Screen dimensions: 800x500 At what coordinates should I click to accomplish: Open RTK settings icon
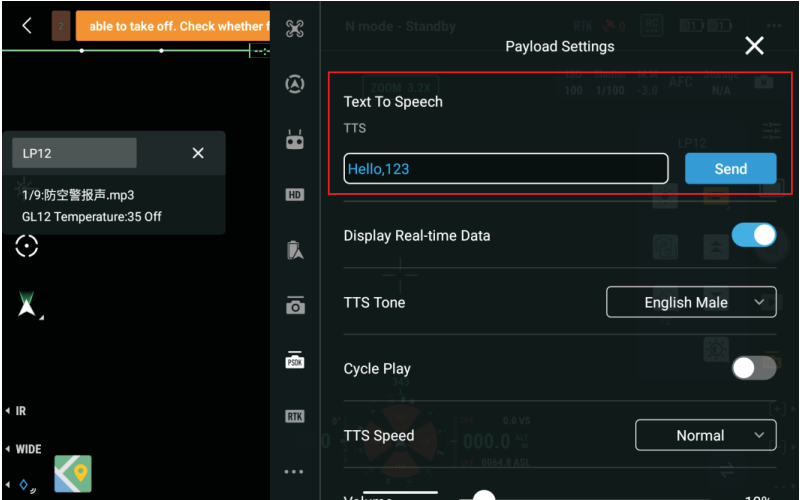pos(295,416)
